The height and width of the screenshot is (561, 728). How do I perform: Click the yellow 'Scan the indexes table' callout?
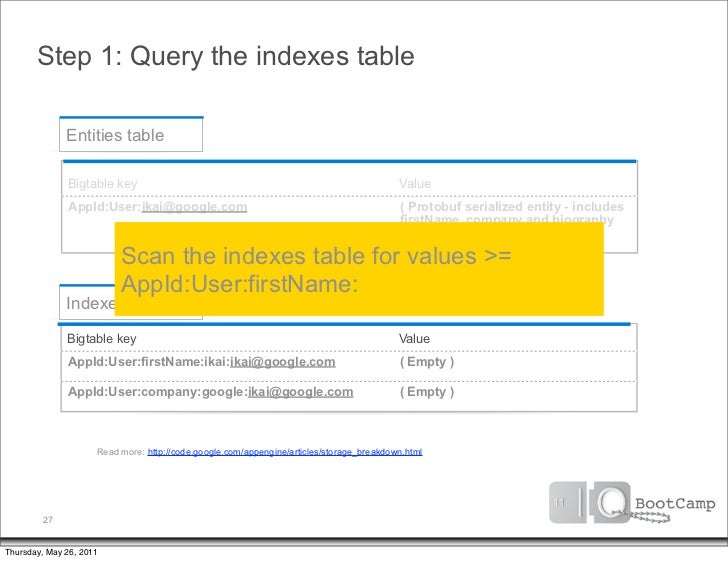(359, 269)
